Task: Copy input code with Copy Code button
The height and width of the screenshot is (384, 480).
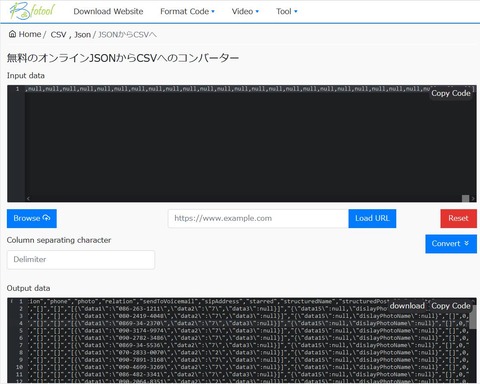Action: [451, 93]
